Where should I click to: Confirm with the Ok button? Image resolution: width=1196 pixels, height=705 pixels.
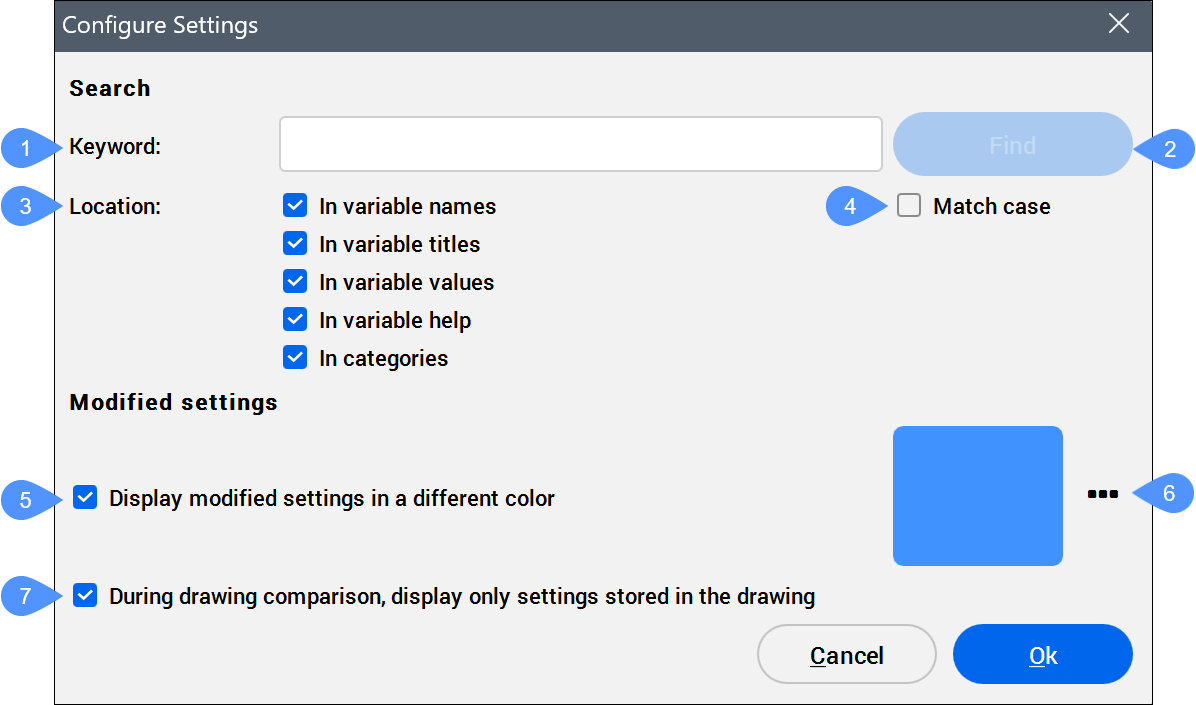1042,655
